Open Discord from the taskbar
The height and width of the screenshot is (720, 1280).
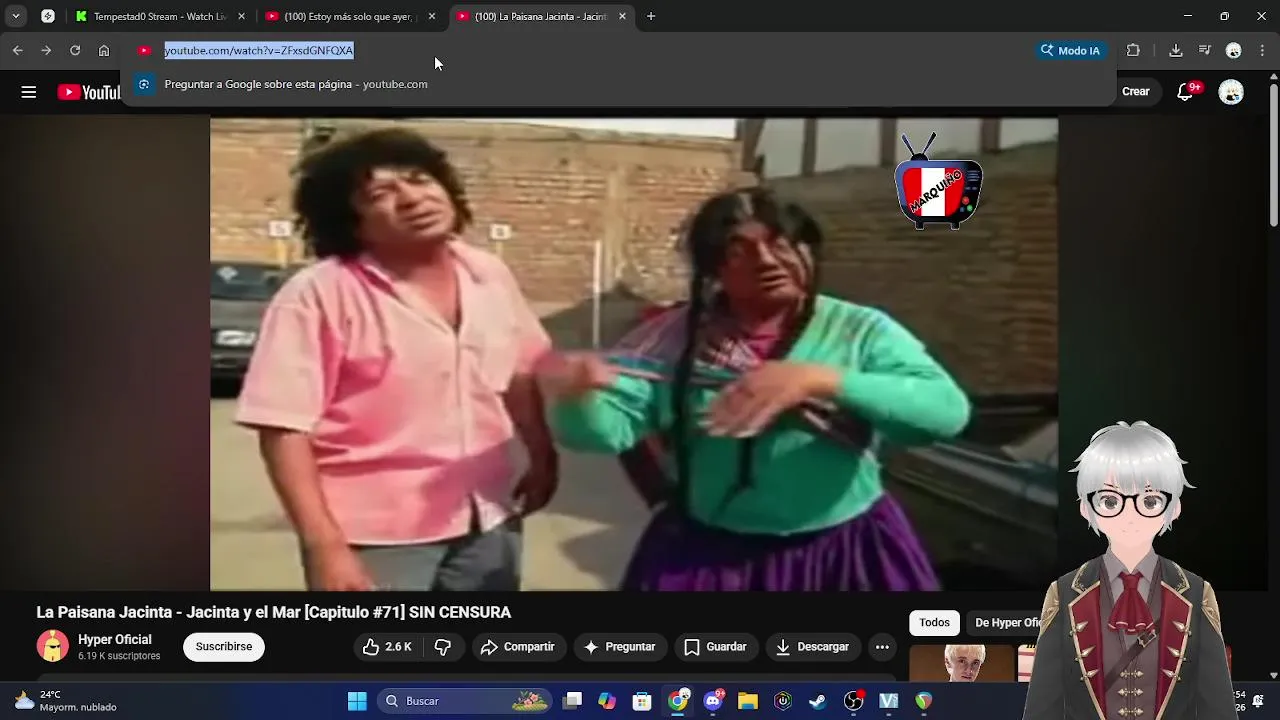pos(713,701)
